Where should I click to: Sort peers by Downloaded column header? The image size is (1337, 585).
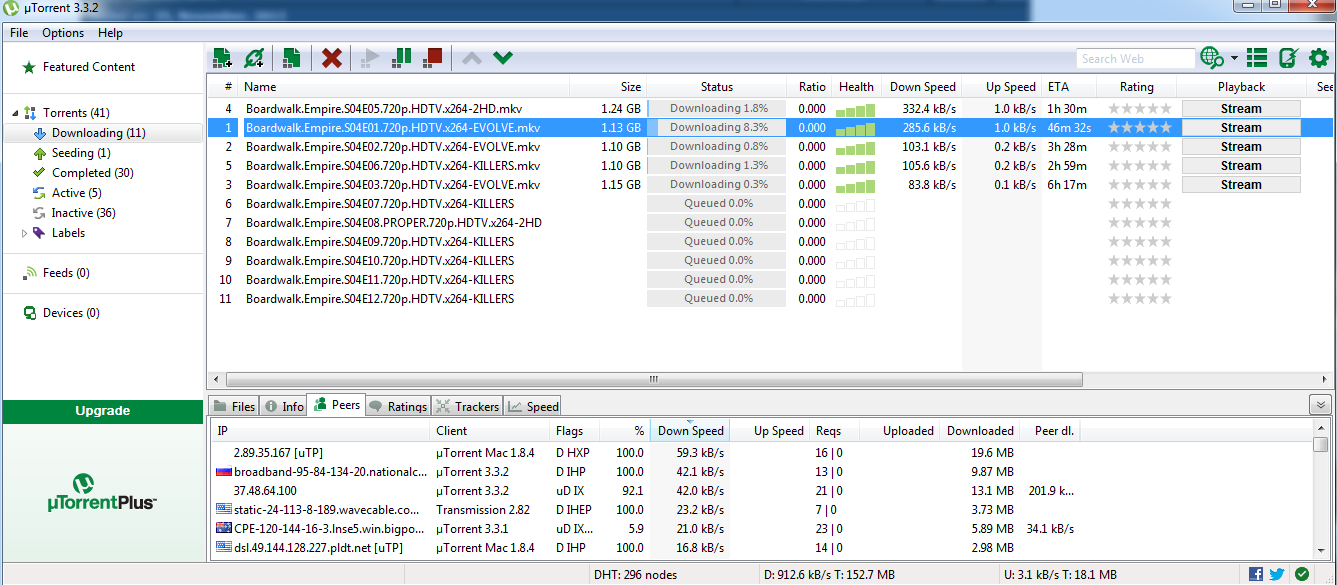(980, 431)
